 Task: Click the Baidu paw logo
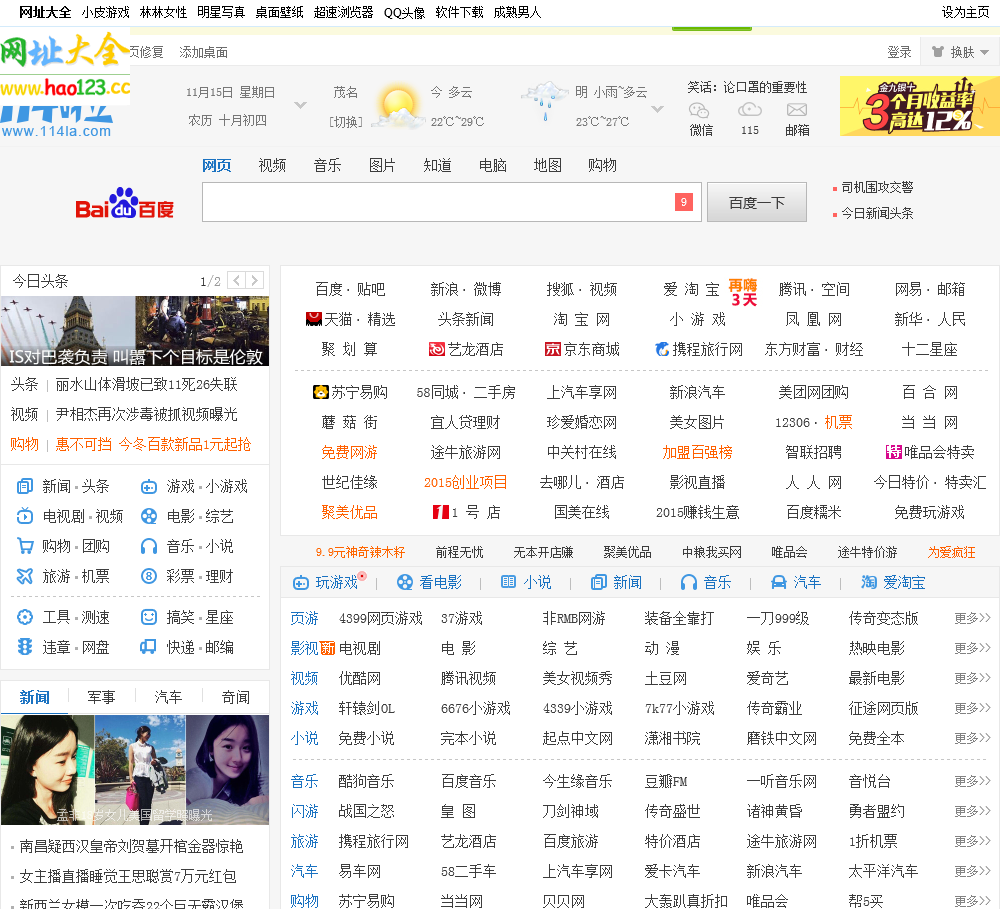pos(124,203)
